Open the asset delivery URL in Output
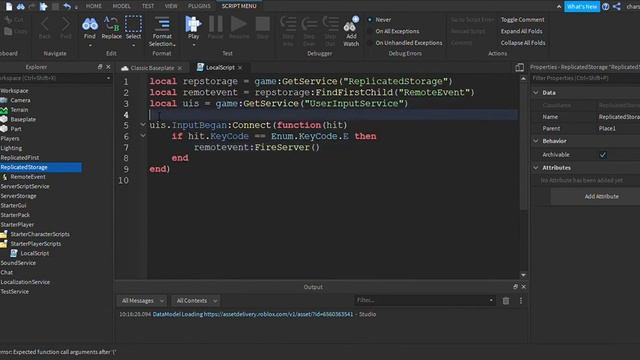The width and height of the screenshot is (640, 360). click(x=278, y=314)
